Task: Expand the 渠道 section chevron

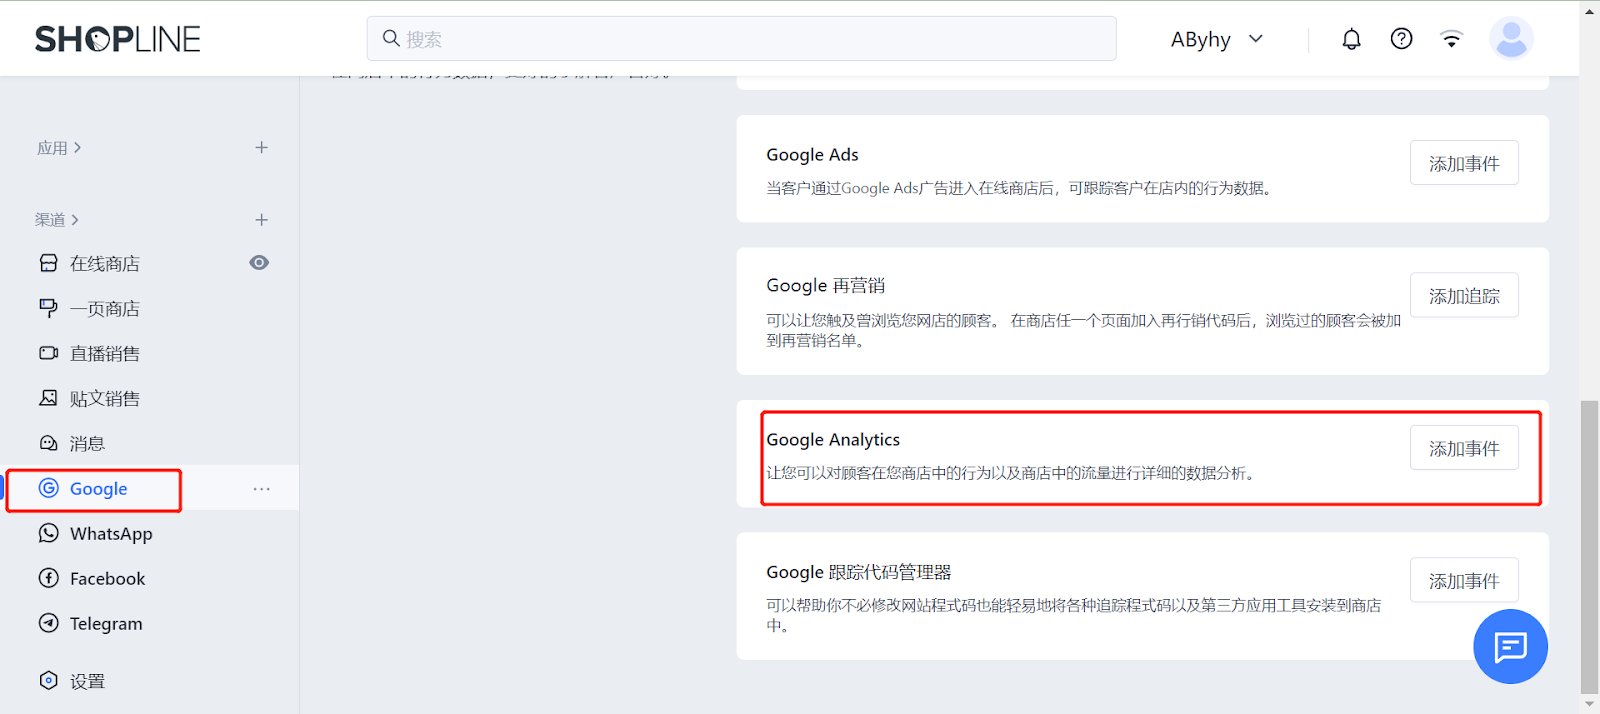Action: [x=75, y=220]
